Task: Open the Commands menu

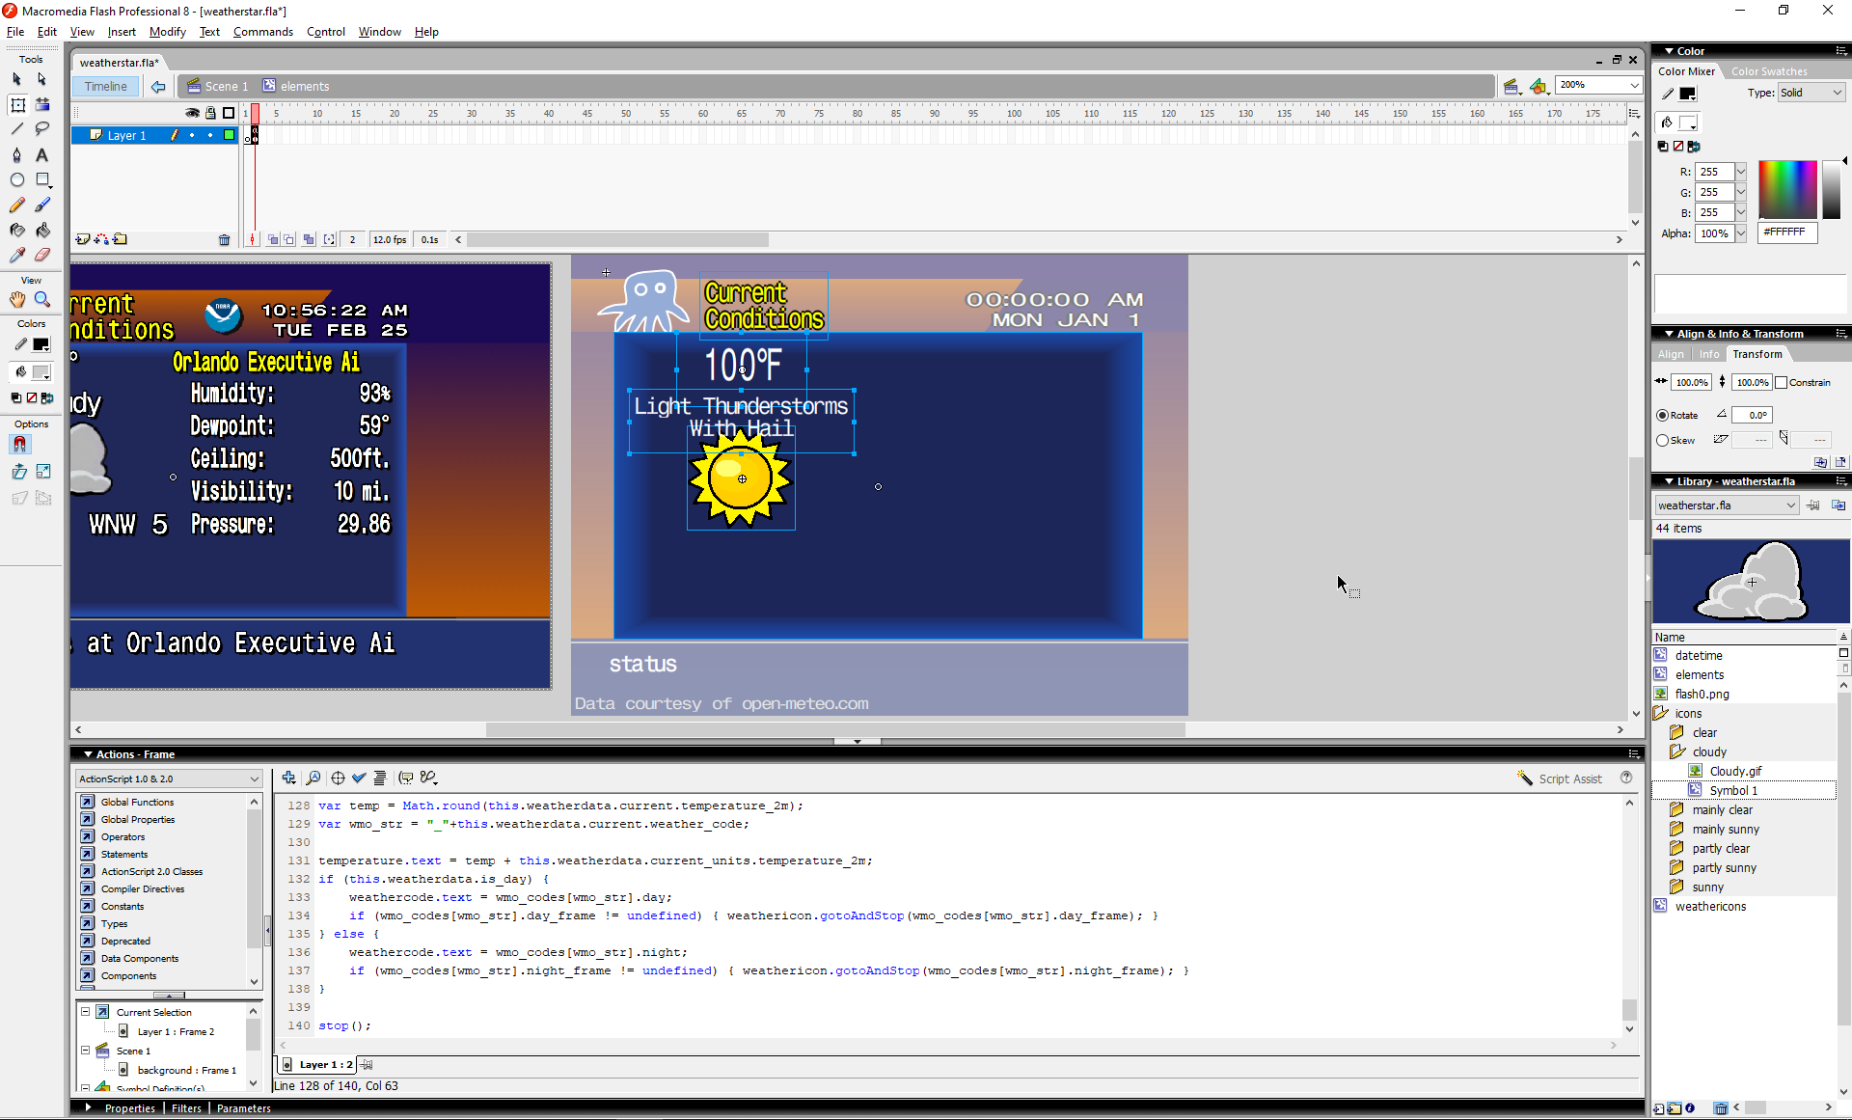Action: point(263,32)
